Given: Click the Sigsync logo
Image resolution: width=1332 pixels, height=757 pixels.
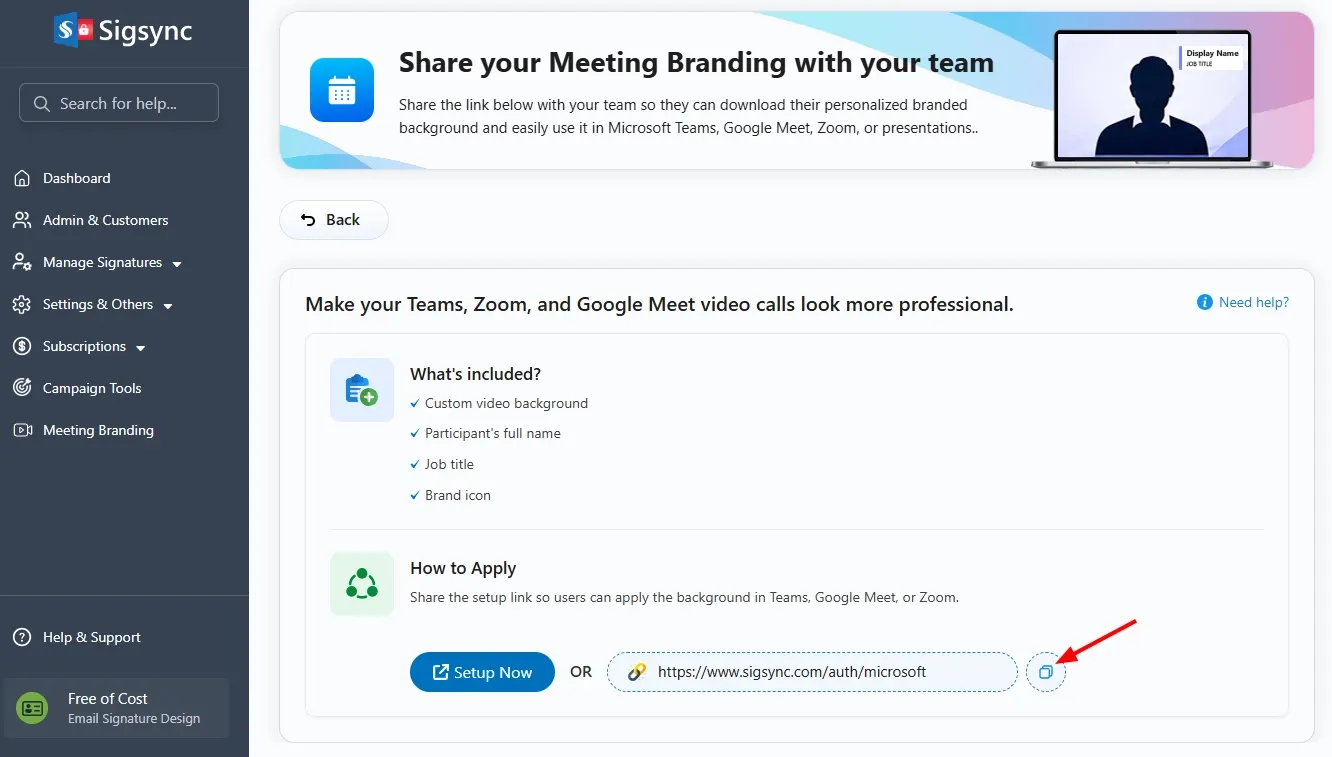Looking at the screenshot, I should [x=123, y=30].
